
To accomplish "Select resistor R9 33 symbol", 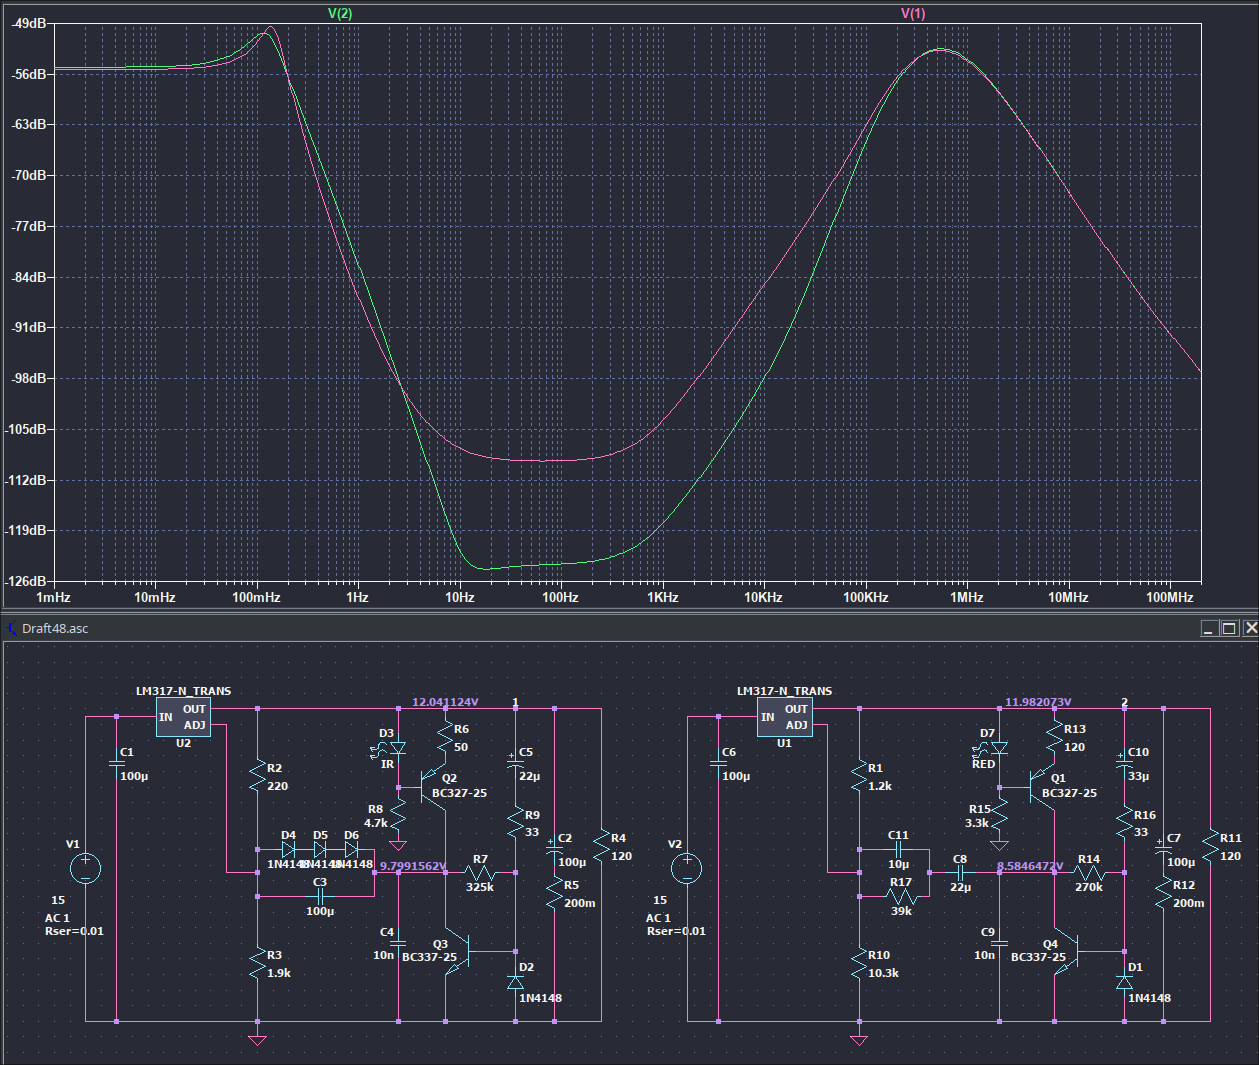I will point(516,823).
